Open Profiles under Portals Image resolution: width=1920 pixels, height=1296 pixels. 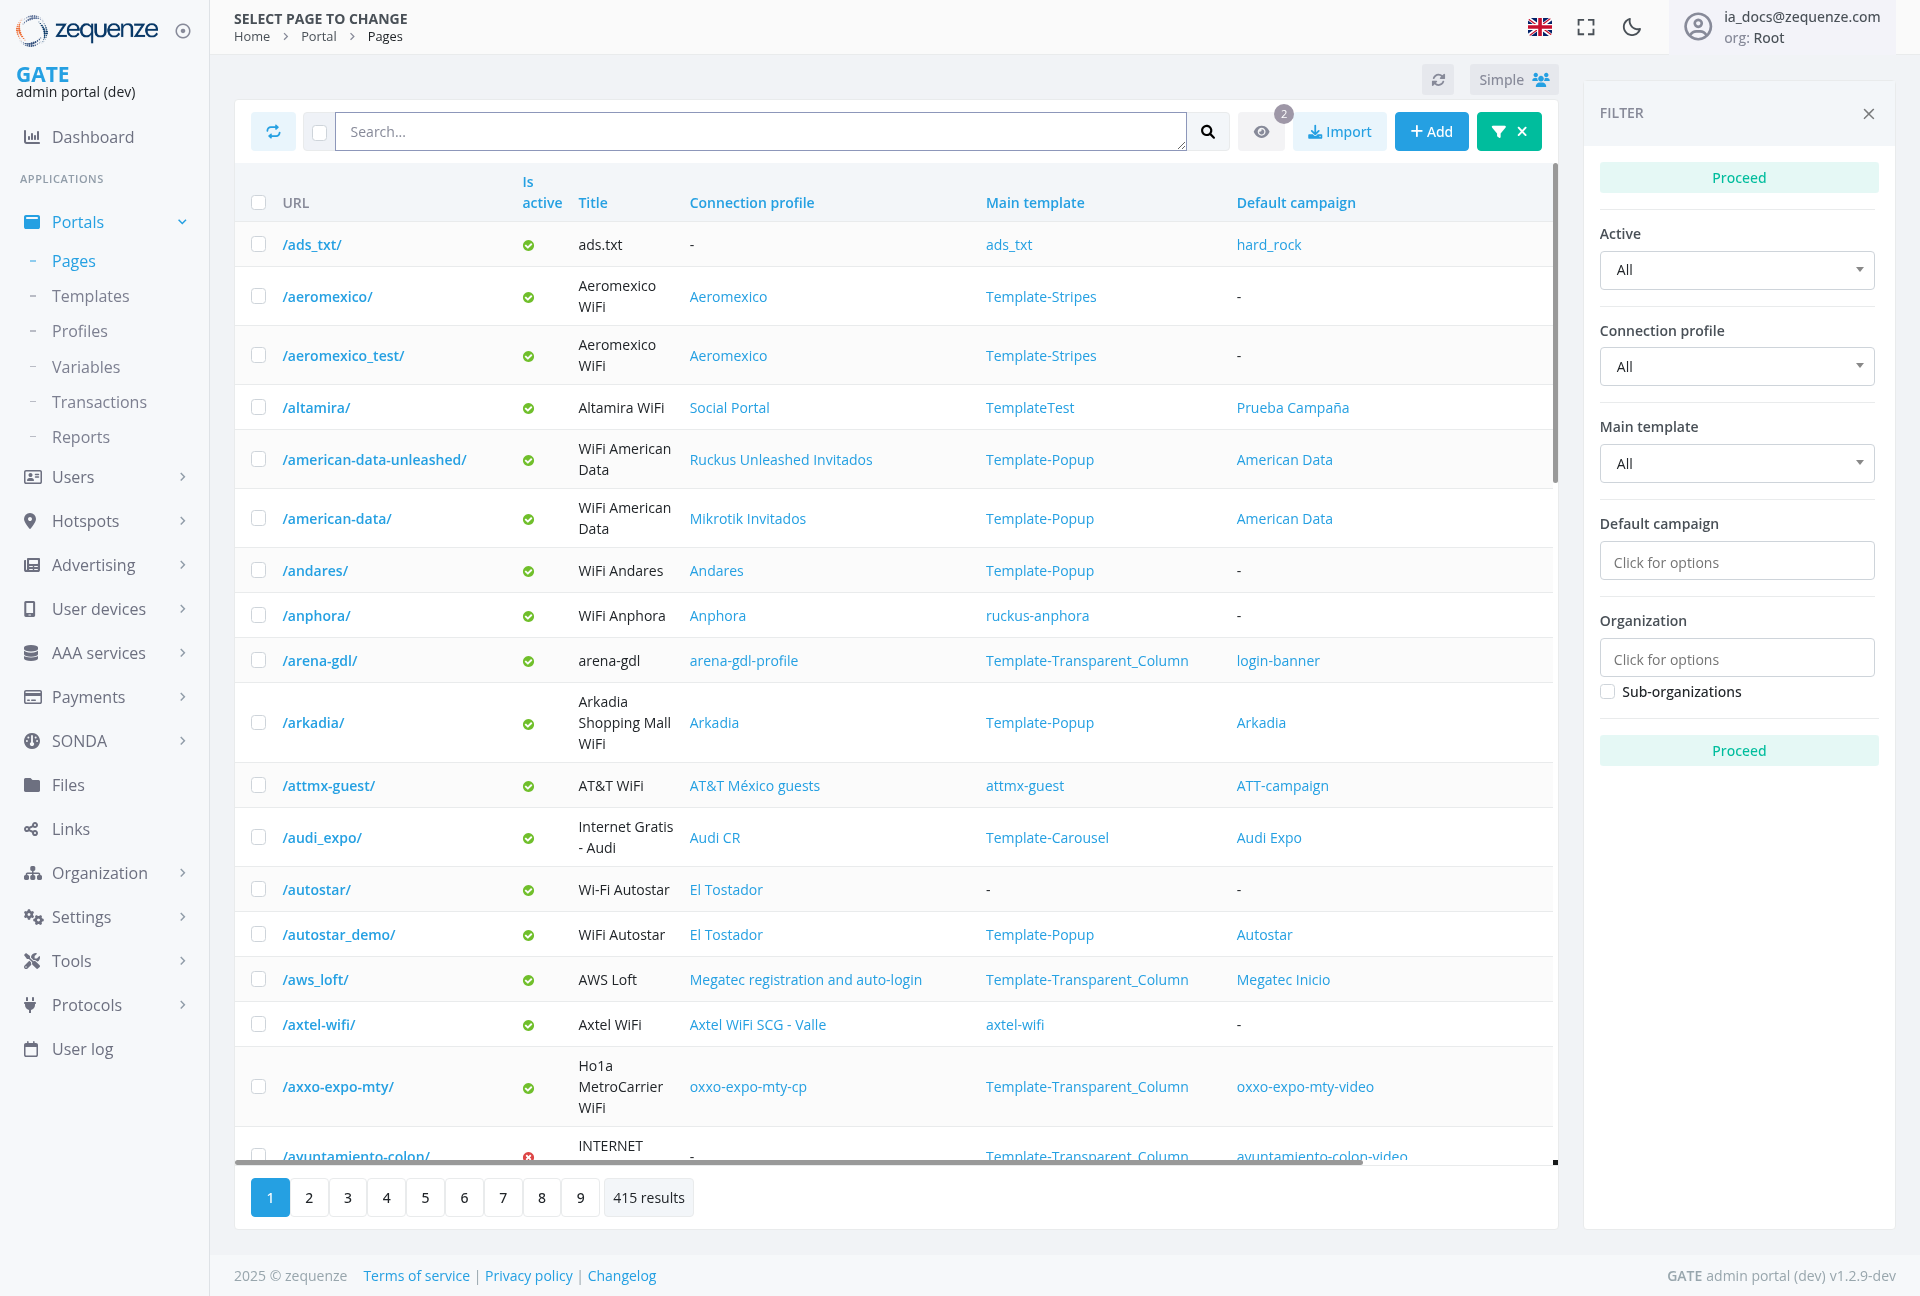click(80, 331)
